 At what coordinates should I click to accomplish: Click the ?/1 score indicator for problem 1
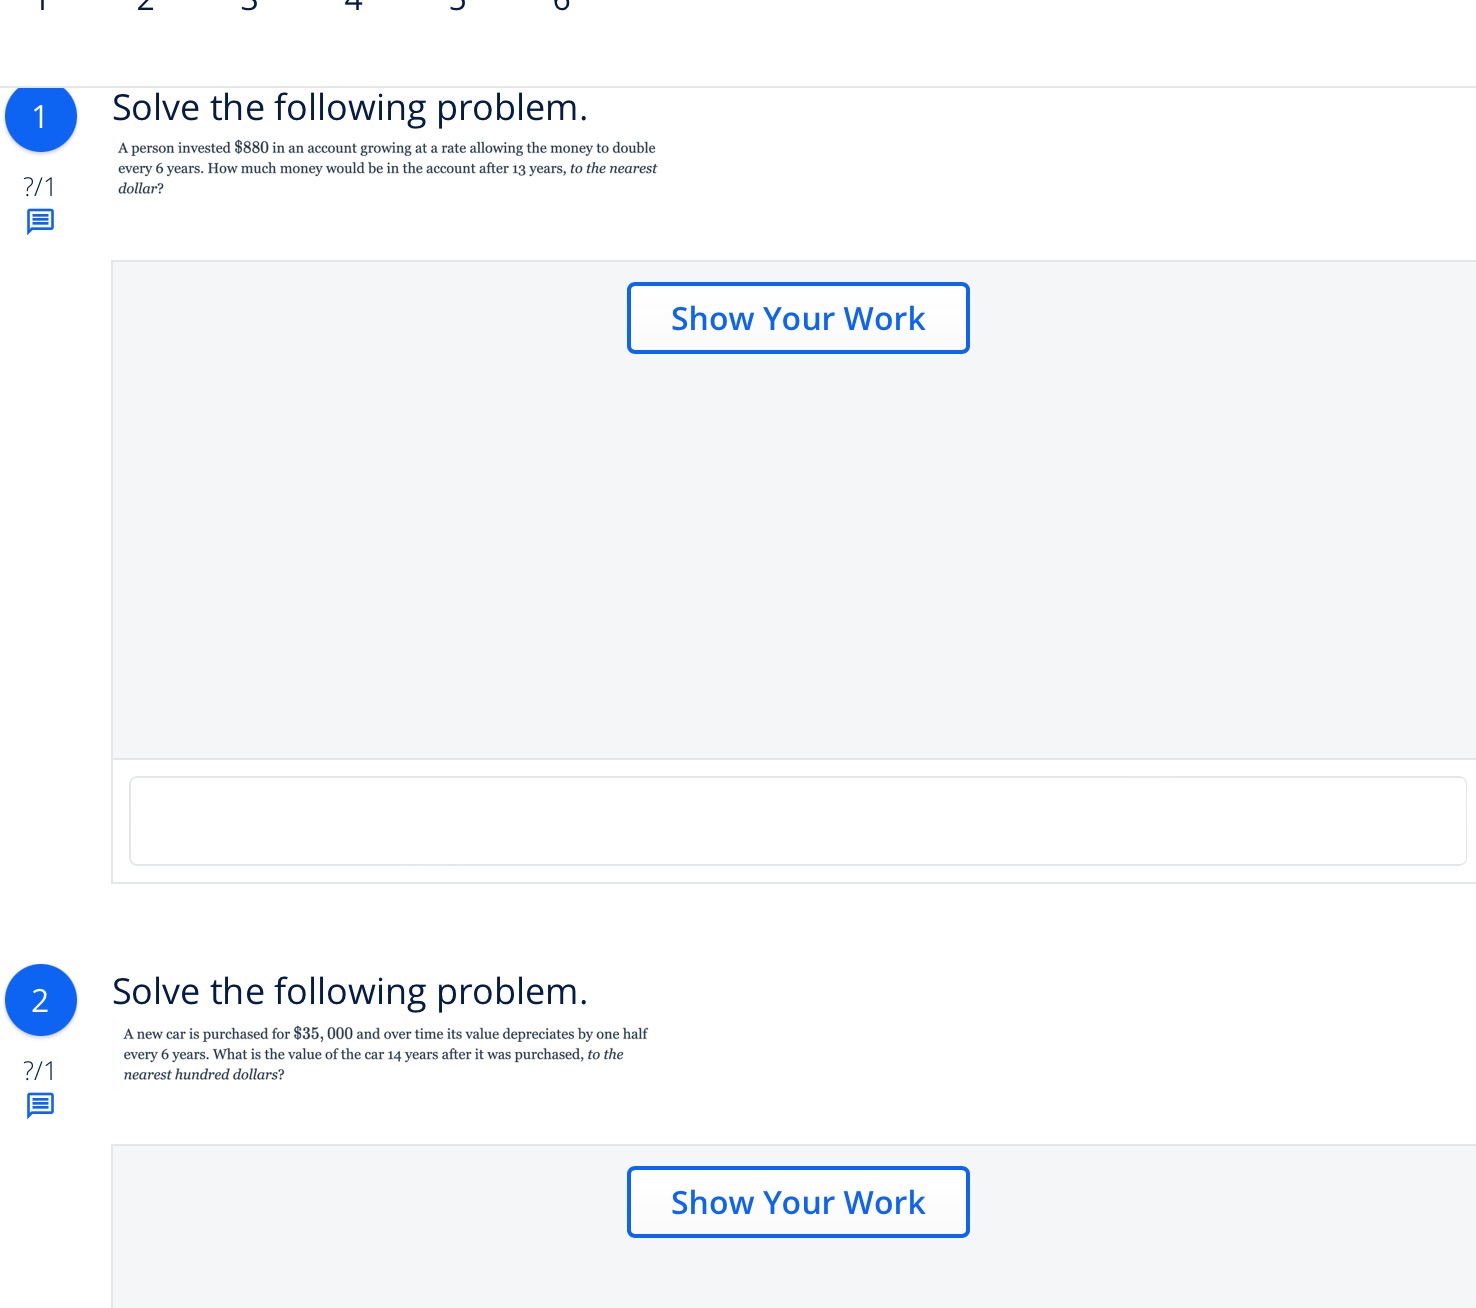[x=39, y=185]
